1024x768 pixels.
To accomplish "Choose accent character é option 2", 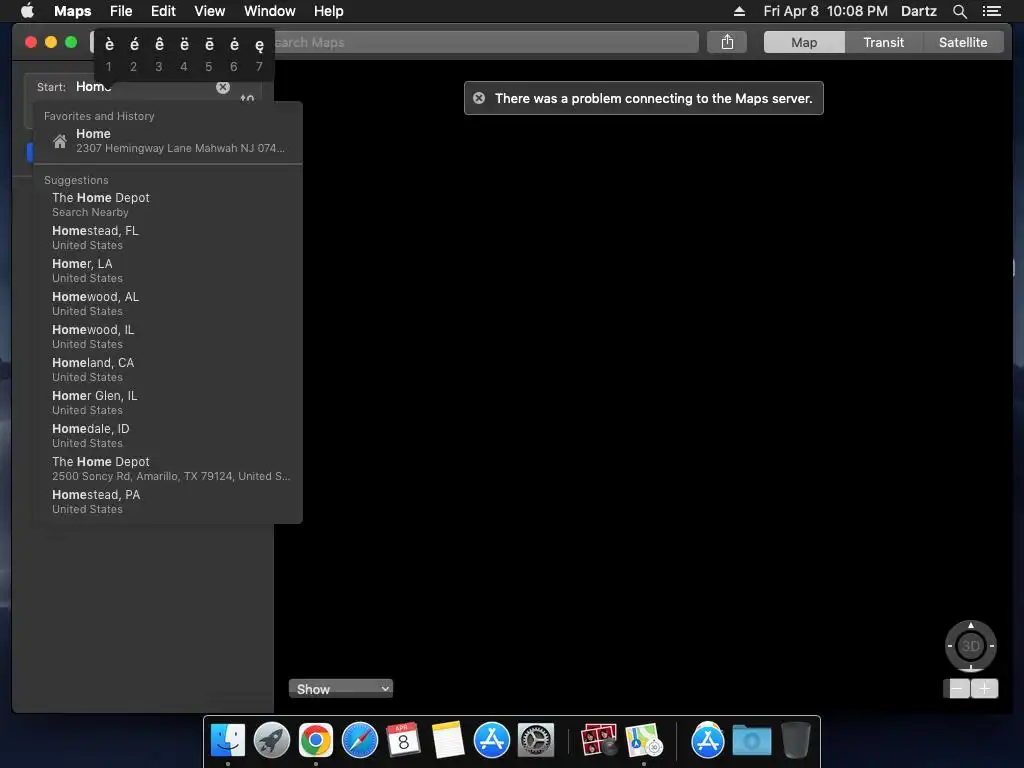I will pyautogui.click(x=134, y=53).
